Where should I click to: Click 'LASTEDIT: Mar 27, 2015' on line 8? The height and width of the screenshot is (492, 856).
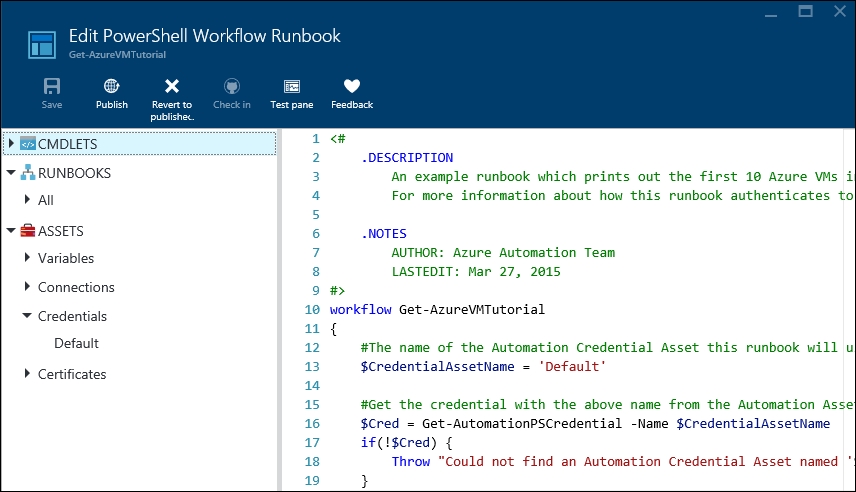476,272
